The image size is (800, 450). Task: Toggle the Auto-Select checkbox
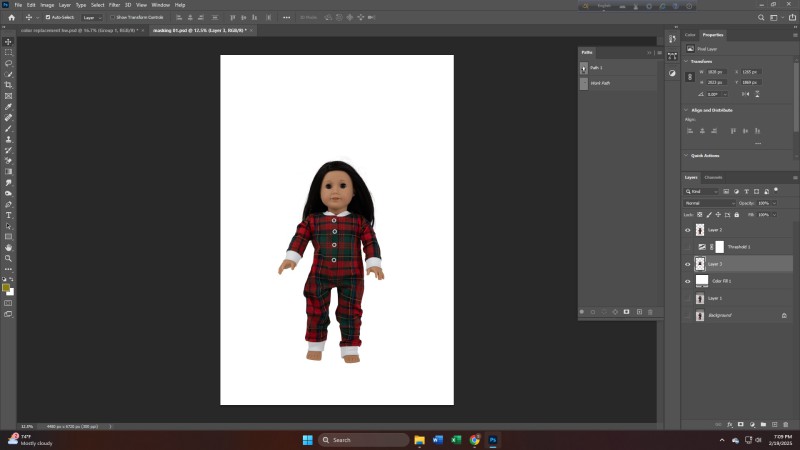point(46,17)
